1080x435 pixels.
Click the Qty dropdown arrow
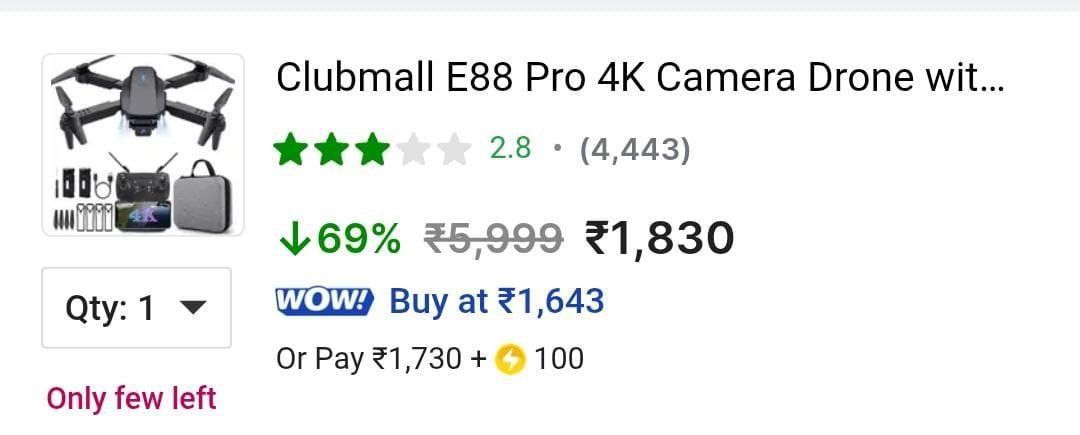(193, 308)
